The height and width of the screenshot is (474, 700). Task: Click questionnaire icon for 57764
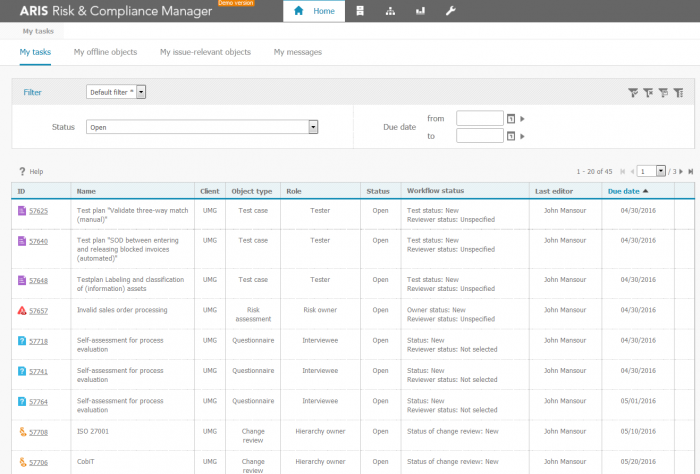pyautogui.click(x=22, y=401)
